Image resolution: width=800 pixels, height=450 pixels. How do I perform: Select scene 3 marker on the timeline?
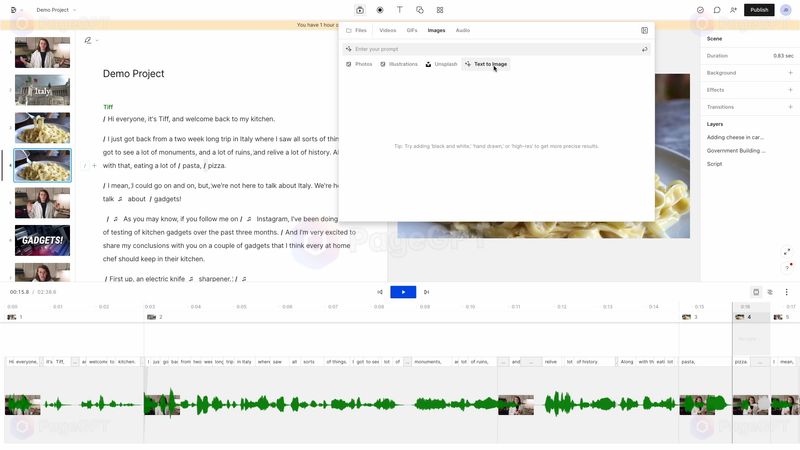(x=690, y=317)
